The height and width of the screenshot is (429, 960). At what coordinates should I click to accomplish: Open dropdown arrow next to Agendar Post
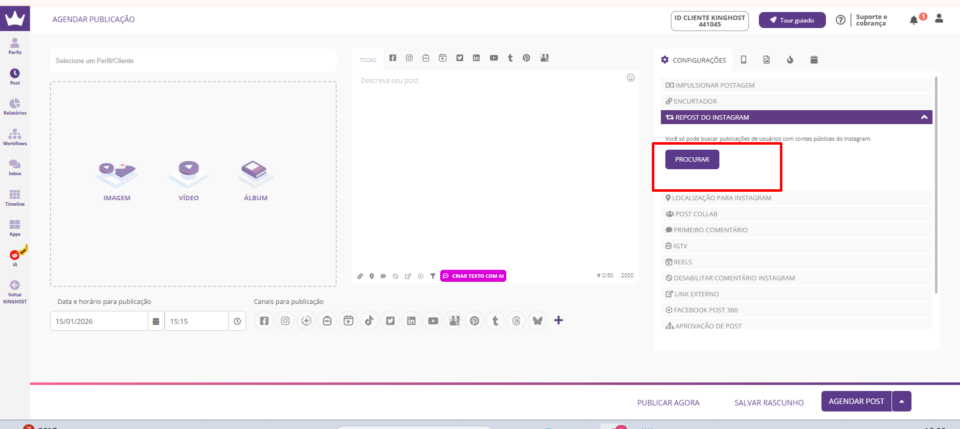coord(903,402)
